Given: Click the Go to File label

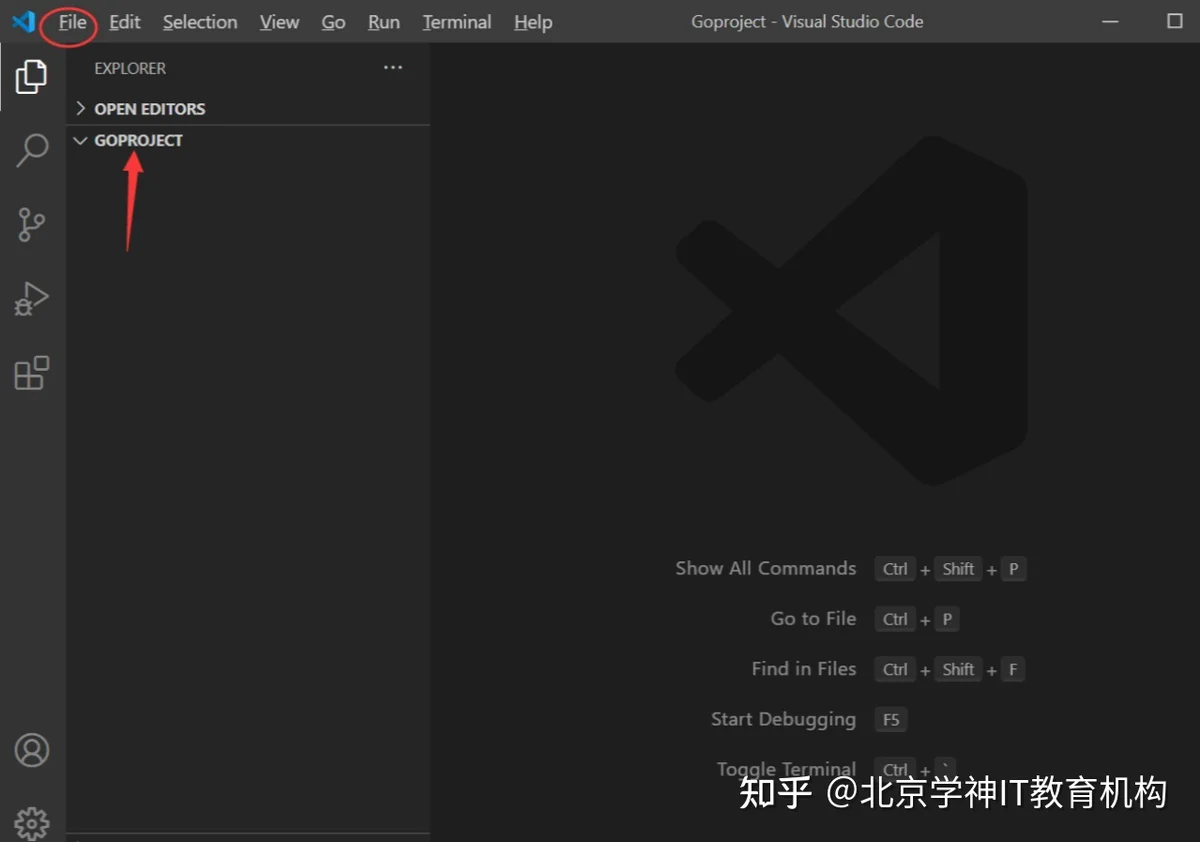Looking at the screenshot, I should tap(813, 619).
